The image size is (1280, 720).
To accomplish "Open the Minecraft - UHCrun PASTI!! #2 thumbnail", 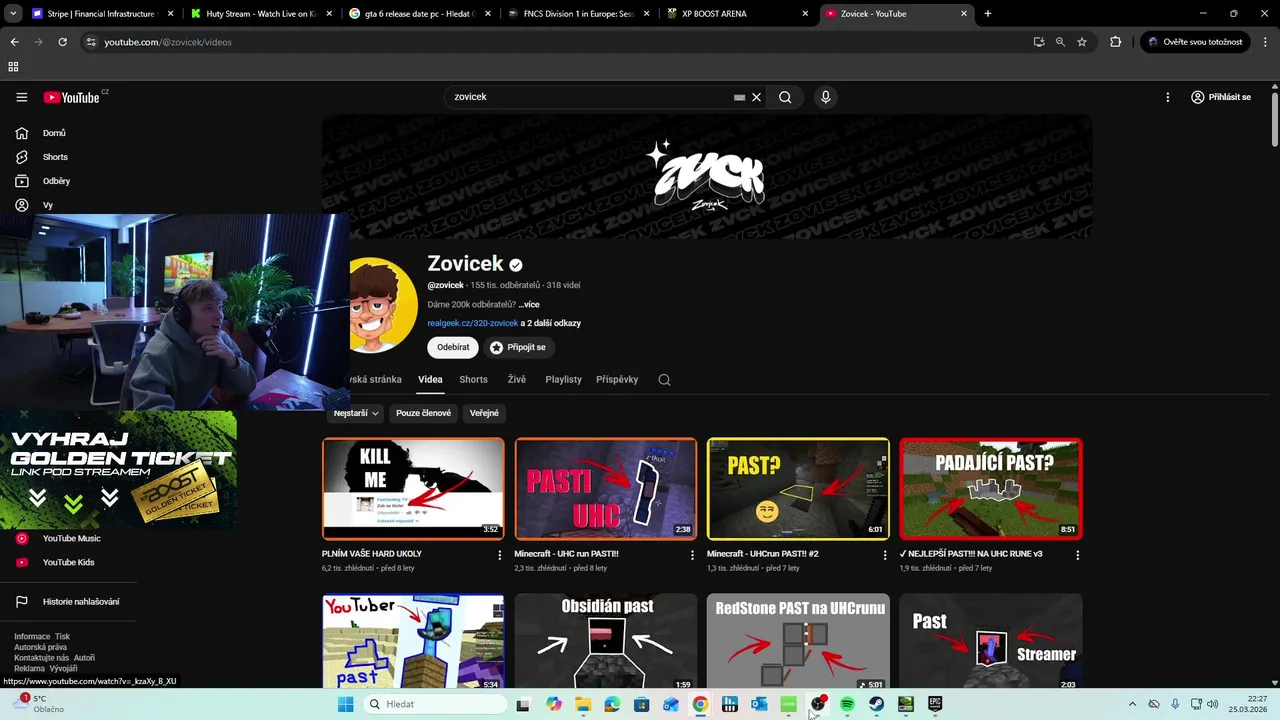I will pos(798,489).
